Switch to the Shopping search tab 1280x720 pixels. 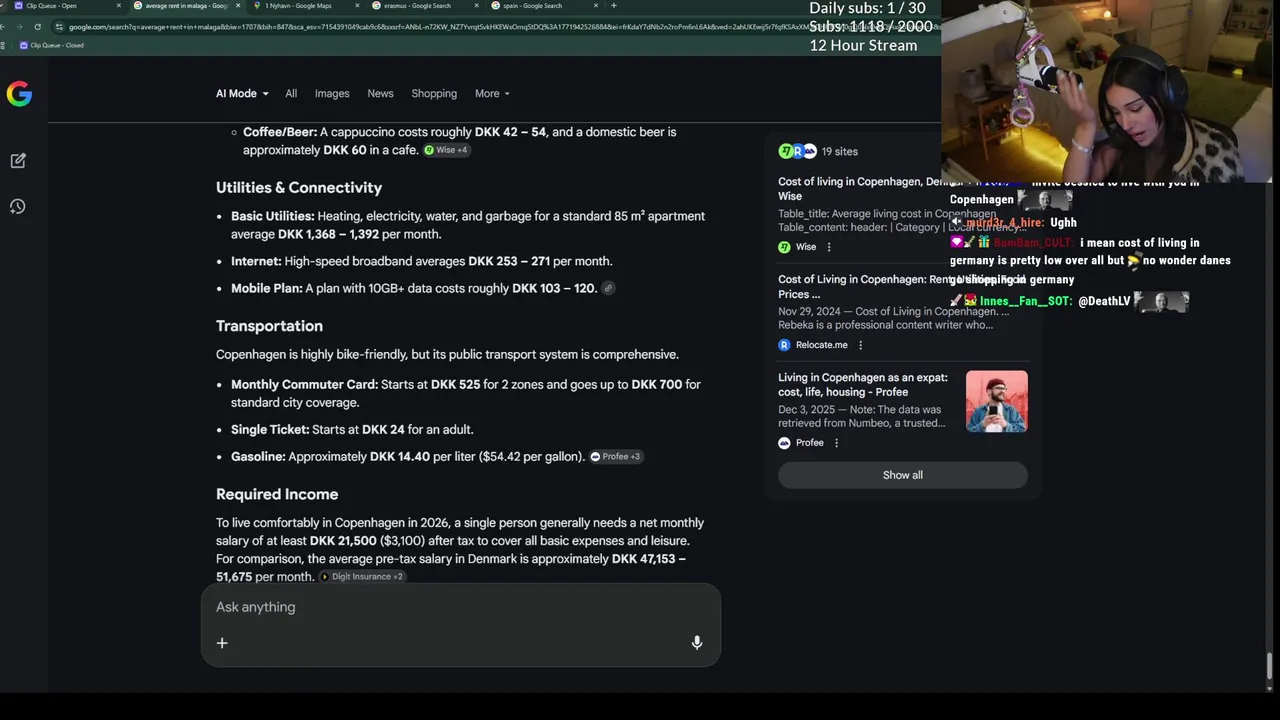tap(434, 93)
